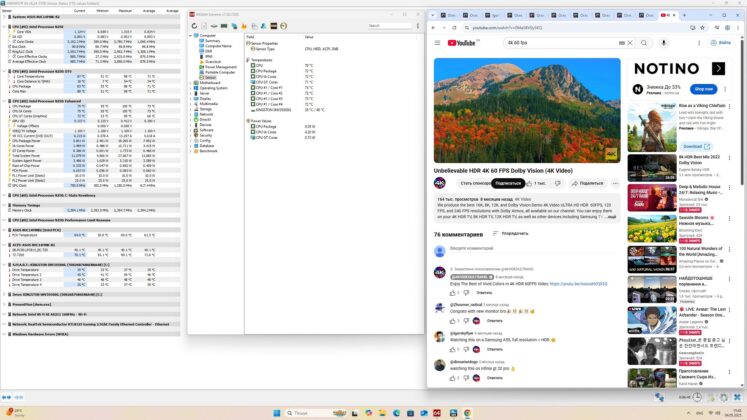Click the AIDA64 Search input field
The height and width of the screenshot is (420, 747).
pos(389,26)
